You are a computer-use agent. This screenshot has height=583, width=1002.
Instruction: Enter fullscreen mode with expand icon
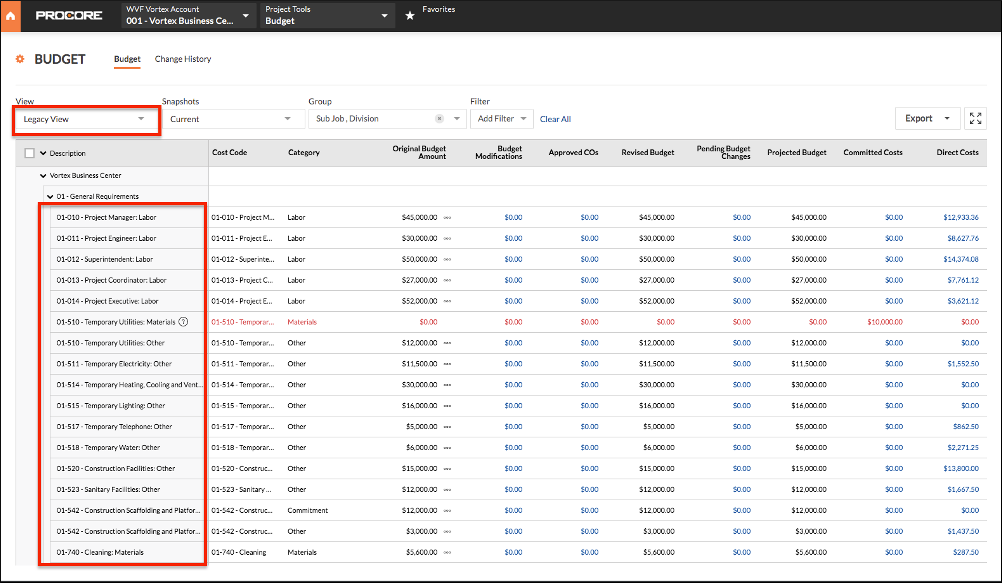[x=975, y=118]
